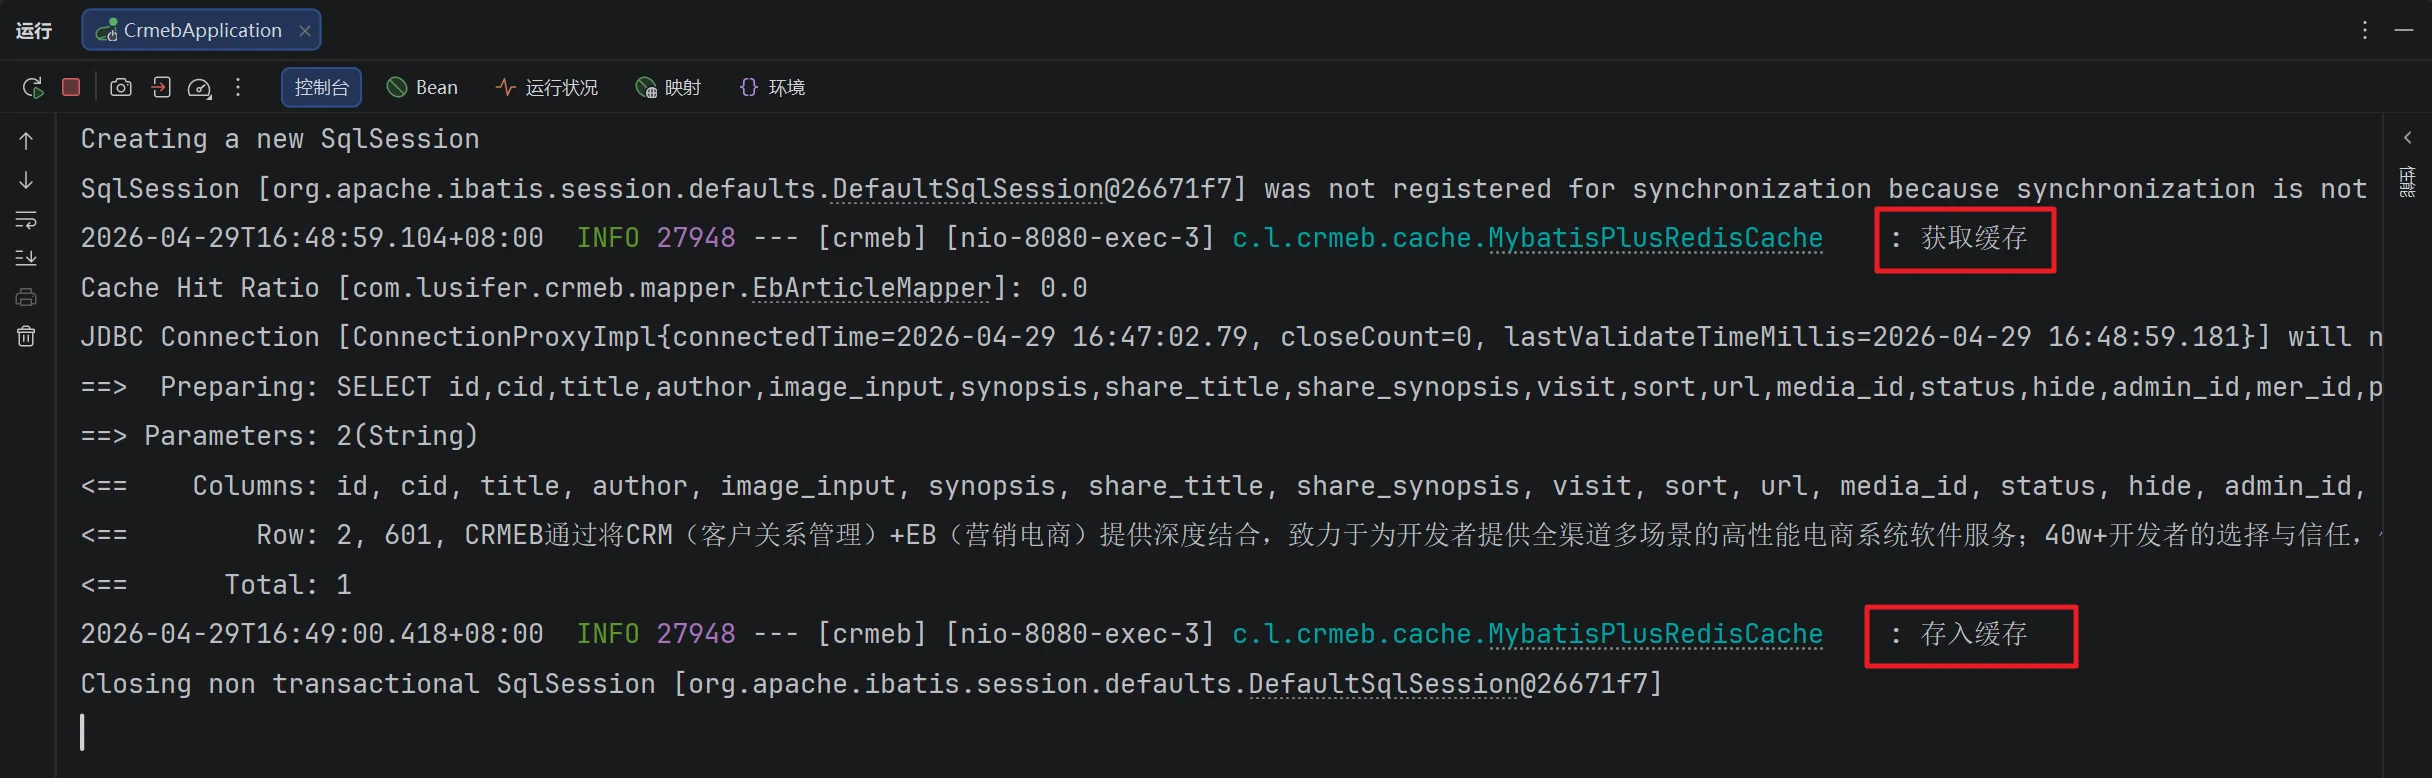Clear console output with trash icon
Viewport: 2432px width, 778px height.
pos(26,336)
